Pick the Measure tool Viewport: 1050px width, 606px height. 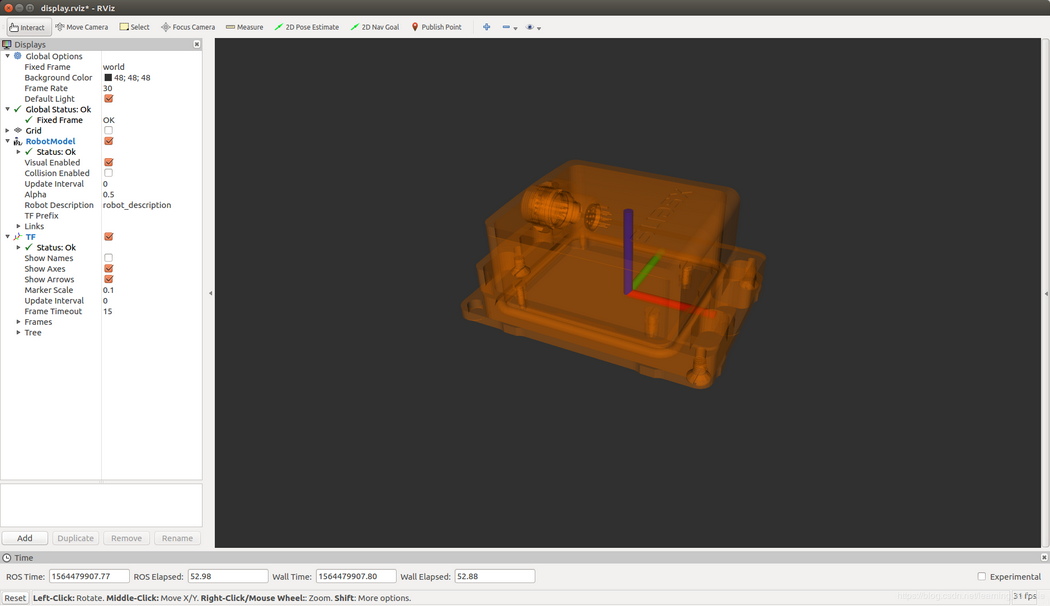click(x=244, y=27)
